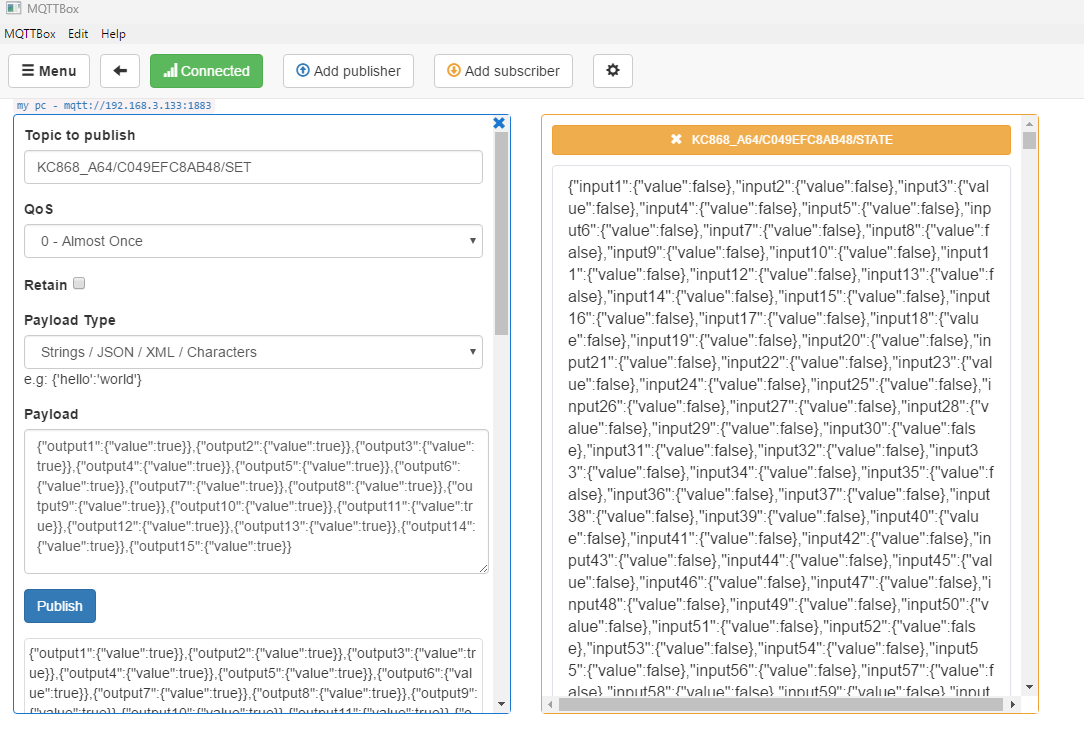Click the Topic to publish input field
The width and height of the screenshot is (1084, 745).
(x=253, y=167)
